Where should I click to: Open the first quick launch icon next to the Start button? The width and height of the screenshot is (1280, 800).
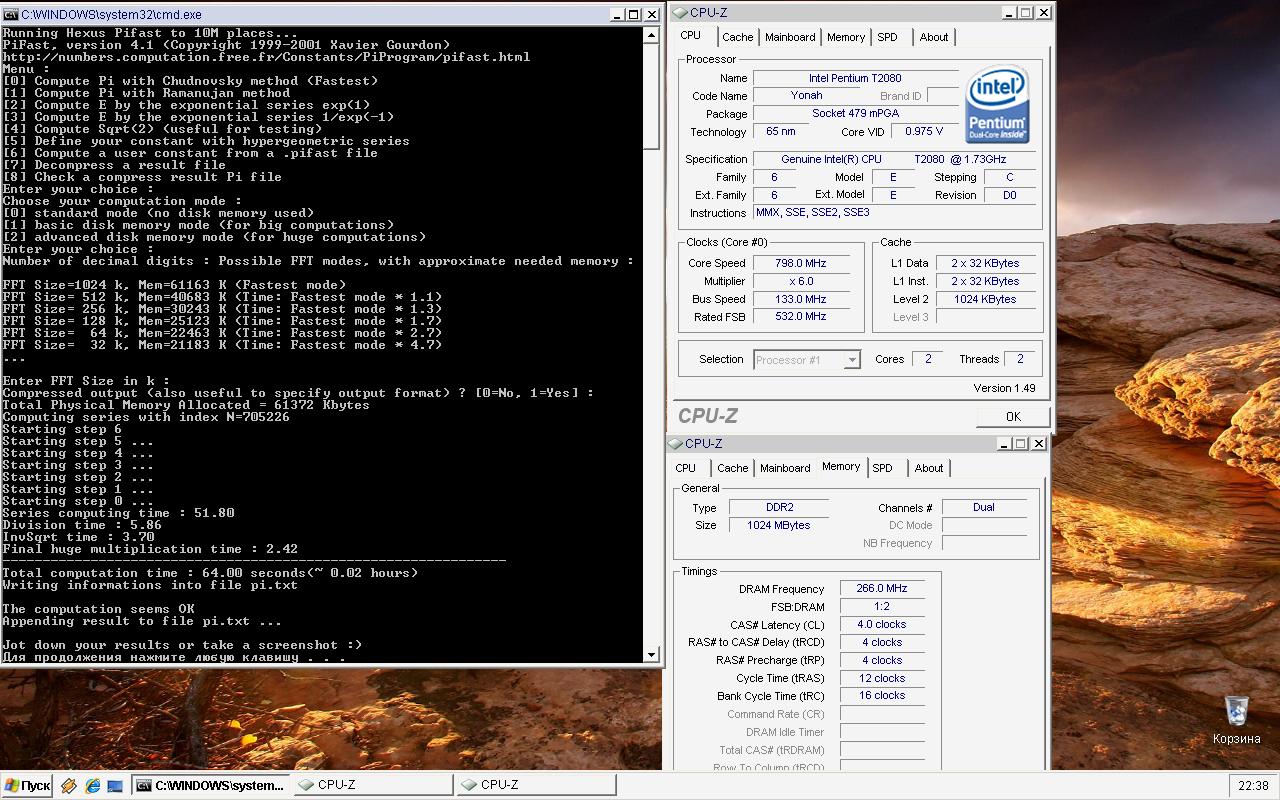70,786
